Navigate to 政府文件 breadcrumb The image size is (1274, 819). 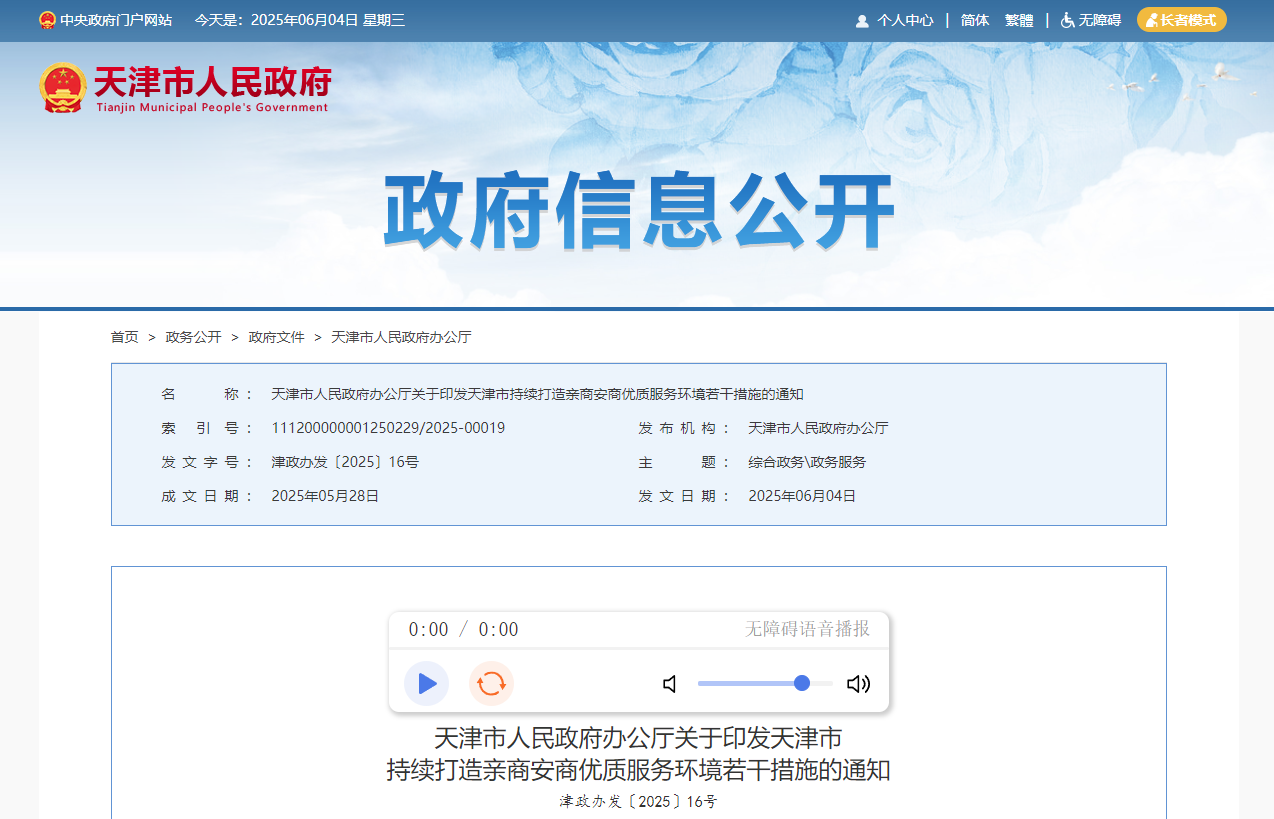(276, 337)
